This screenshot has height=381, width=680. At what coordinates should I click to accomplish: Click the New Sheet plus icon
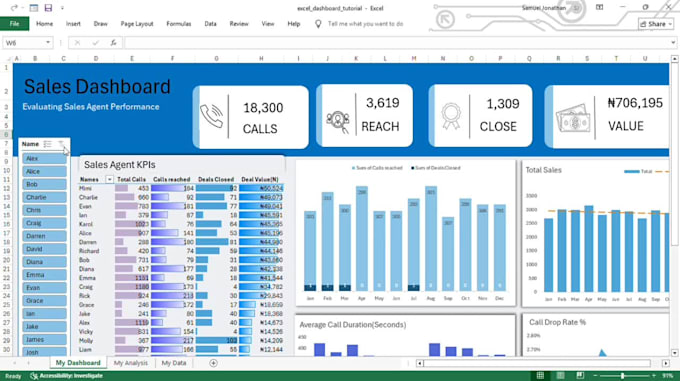click(x=213, y=363)
